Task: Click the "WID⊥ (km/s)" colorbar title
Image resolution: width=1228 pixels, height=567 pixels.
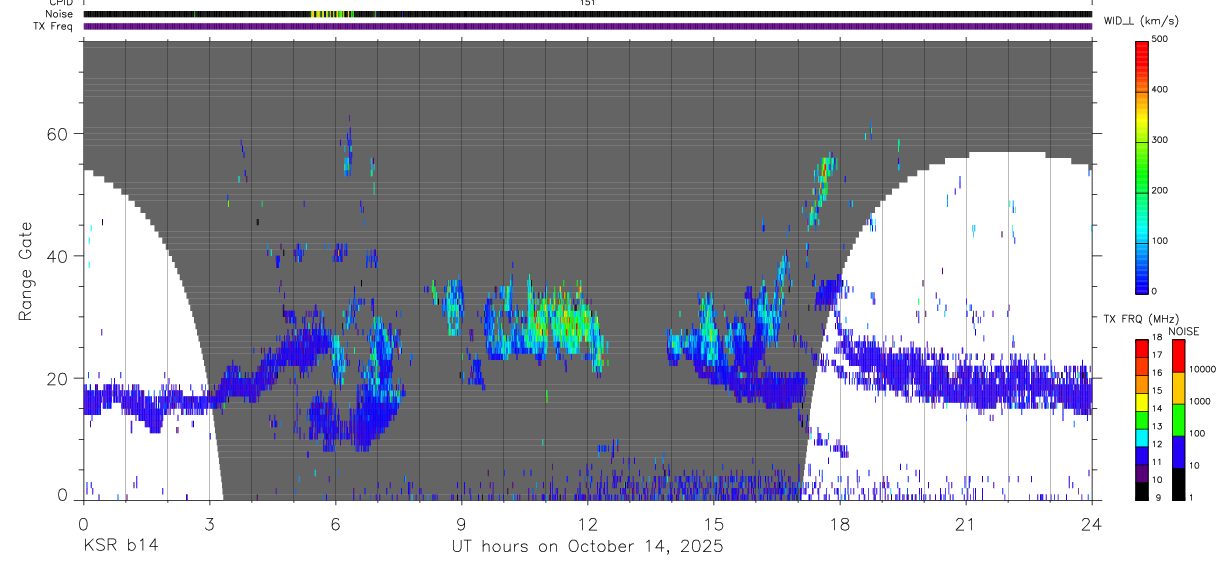Action: pyautogui.click(x=1141, y=21)
